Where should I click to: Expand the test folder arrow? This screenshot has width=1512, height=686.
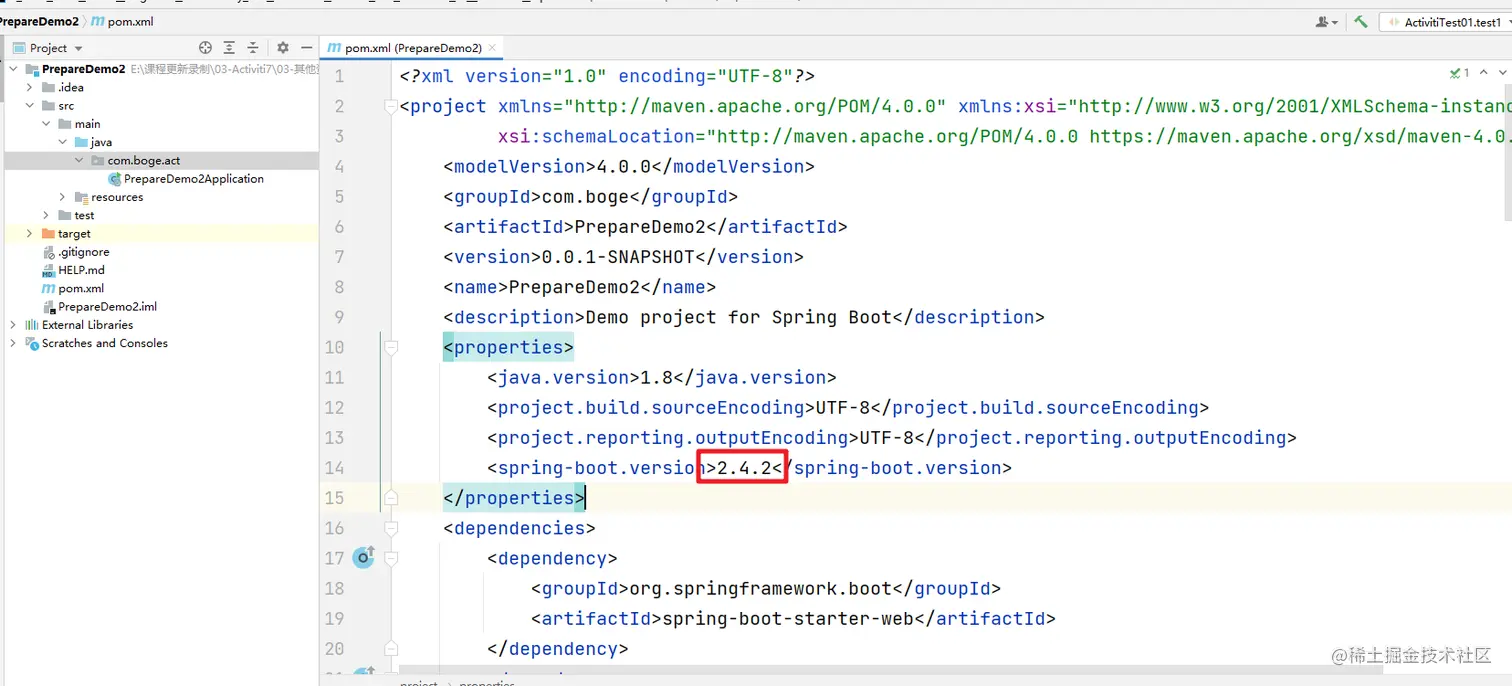coord(46,215)
